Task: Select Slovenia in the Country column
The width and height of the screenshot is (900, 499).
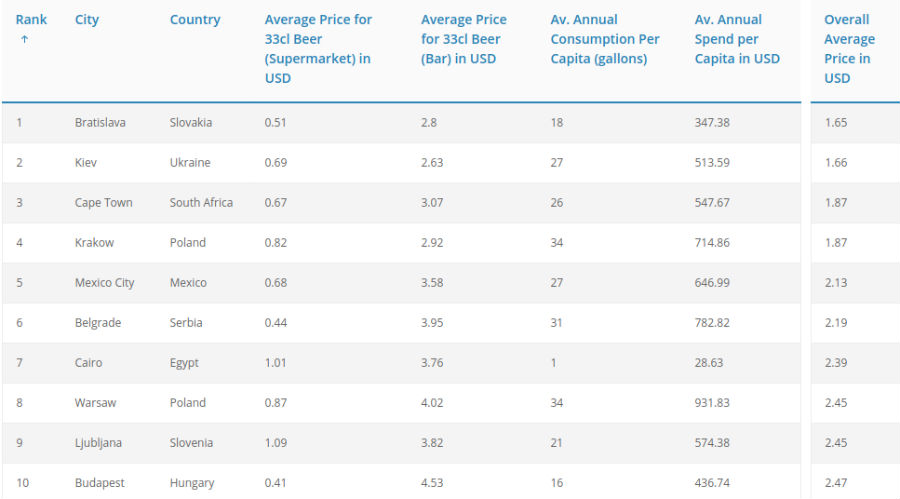Action: (x=191, y=443)
